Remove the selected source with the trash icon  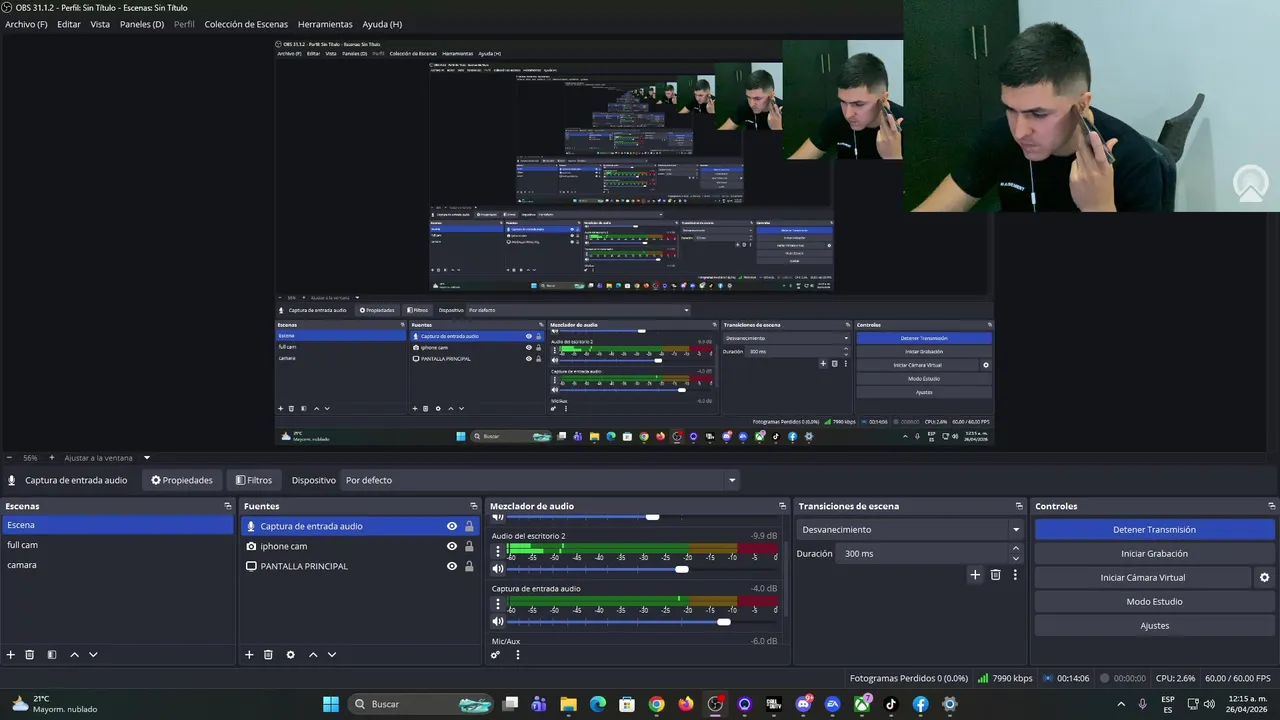click(x=268, y=655)
